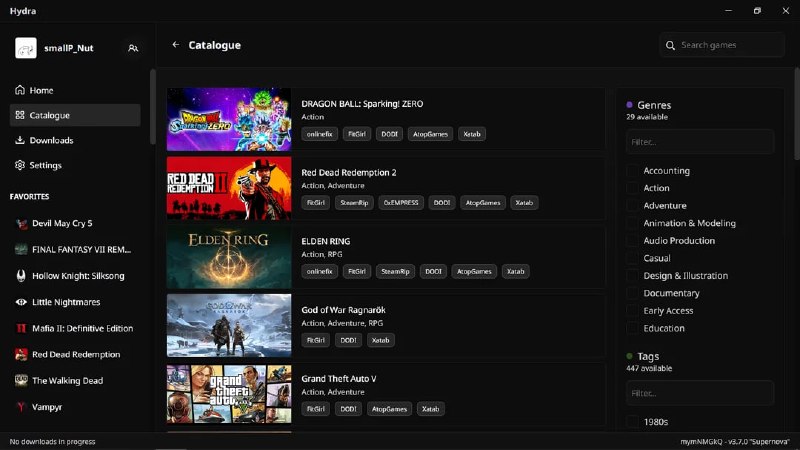Tick the Early Access checkbox
The height and width of the screenshot is (450, 800).
[x=632, y=311]
